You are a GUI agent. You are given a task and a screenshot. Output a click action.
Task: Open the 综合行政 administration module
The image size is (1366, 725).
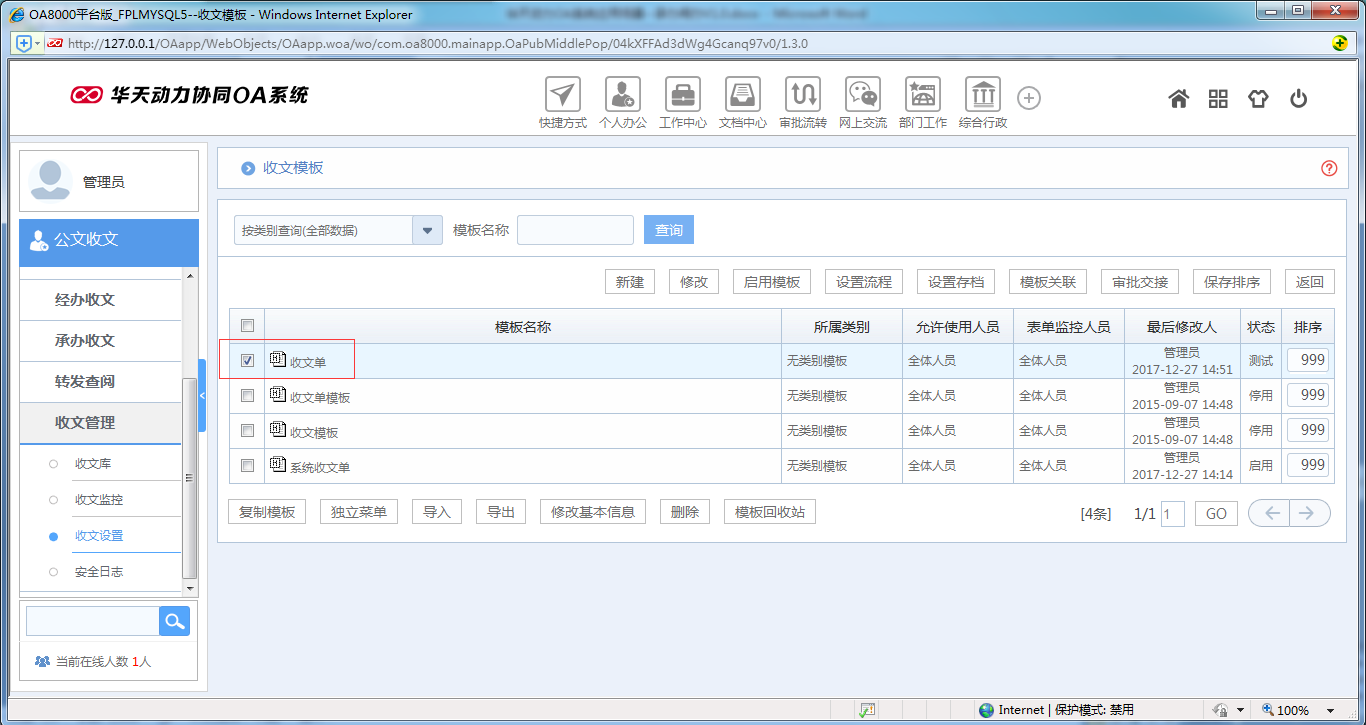tap(982, 97)
